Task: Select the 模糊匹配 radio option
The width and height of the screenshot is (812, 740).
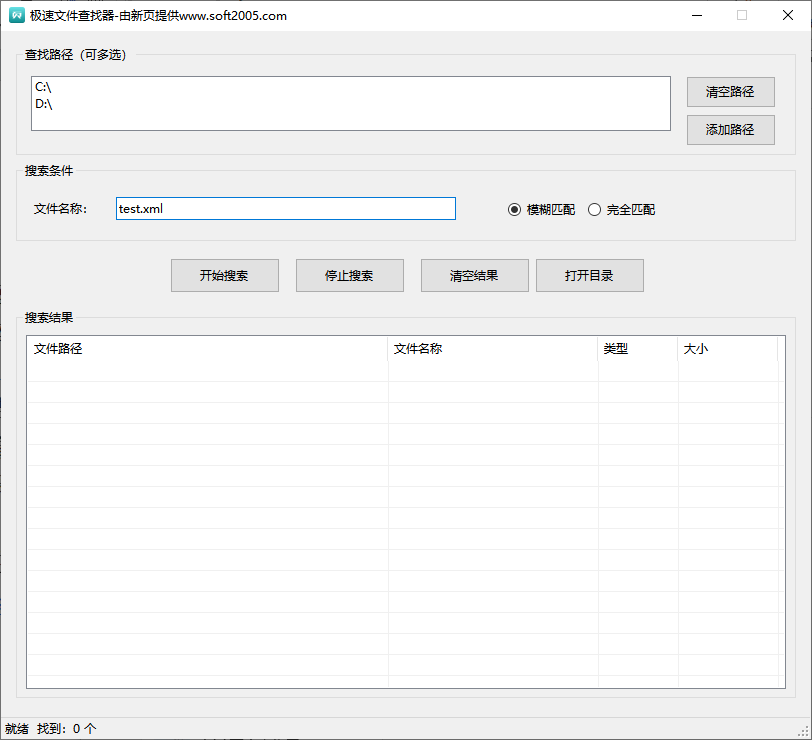Action: click(x=515, y=210)
